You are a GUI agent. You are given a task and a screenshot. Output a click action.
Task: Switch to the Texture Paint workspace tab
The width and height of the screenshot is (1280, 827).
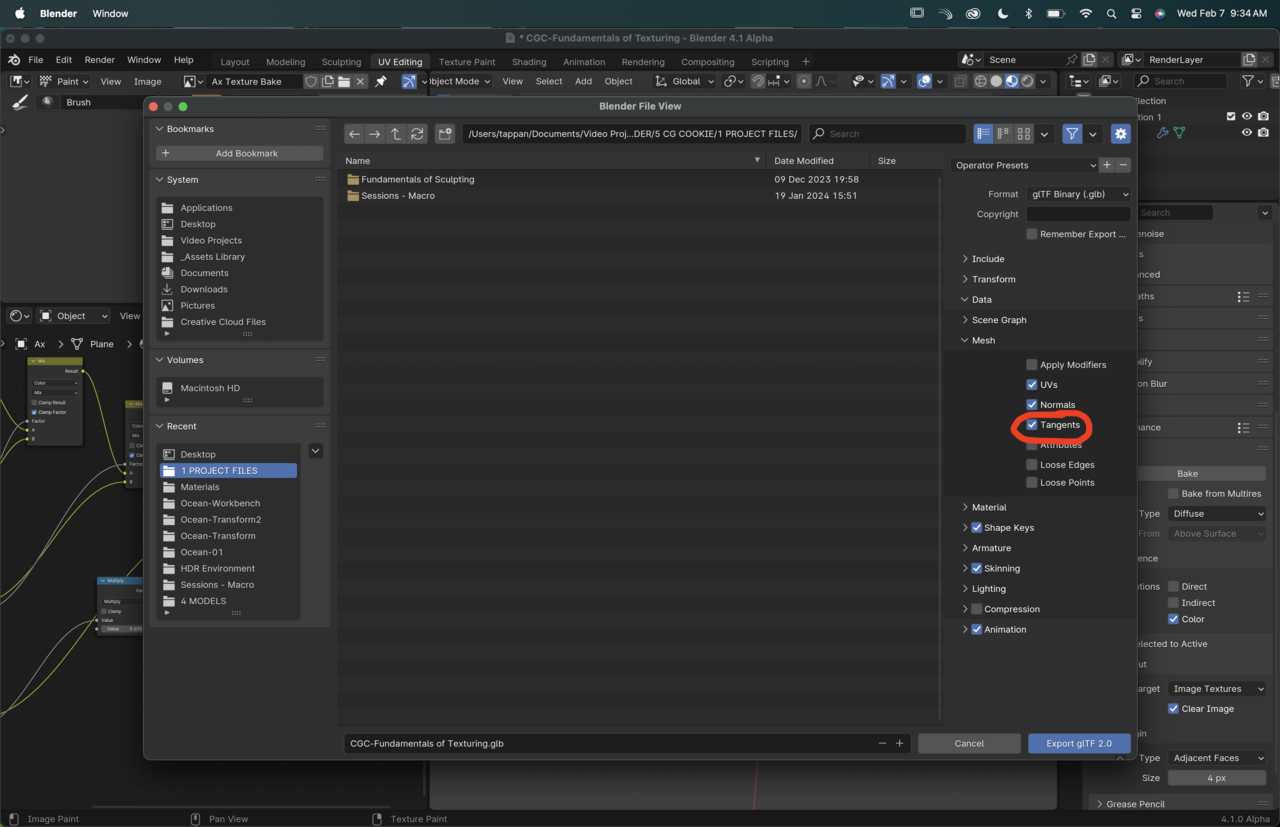point(467,62)
